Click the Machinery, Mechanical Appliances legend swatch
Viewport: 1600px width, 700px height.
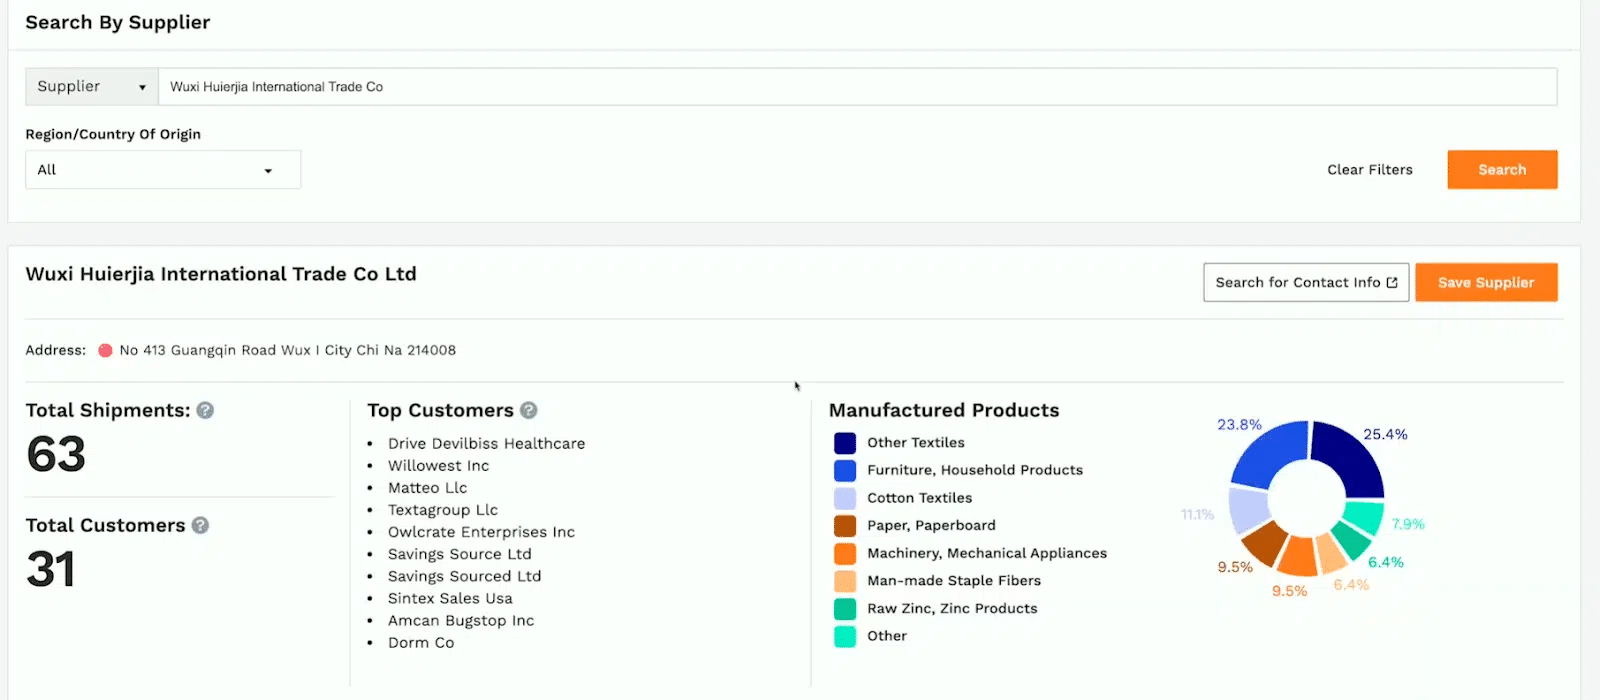[x=845, y=553]
